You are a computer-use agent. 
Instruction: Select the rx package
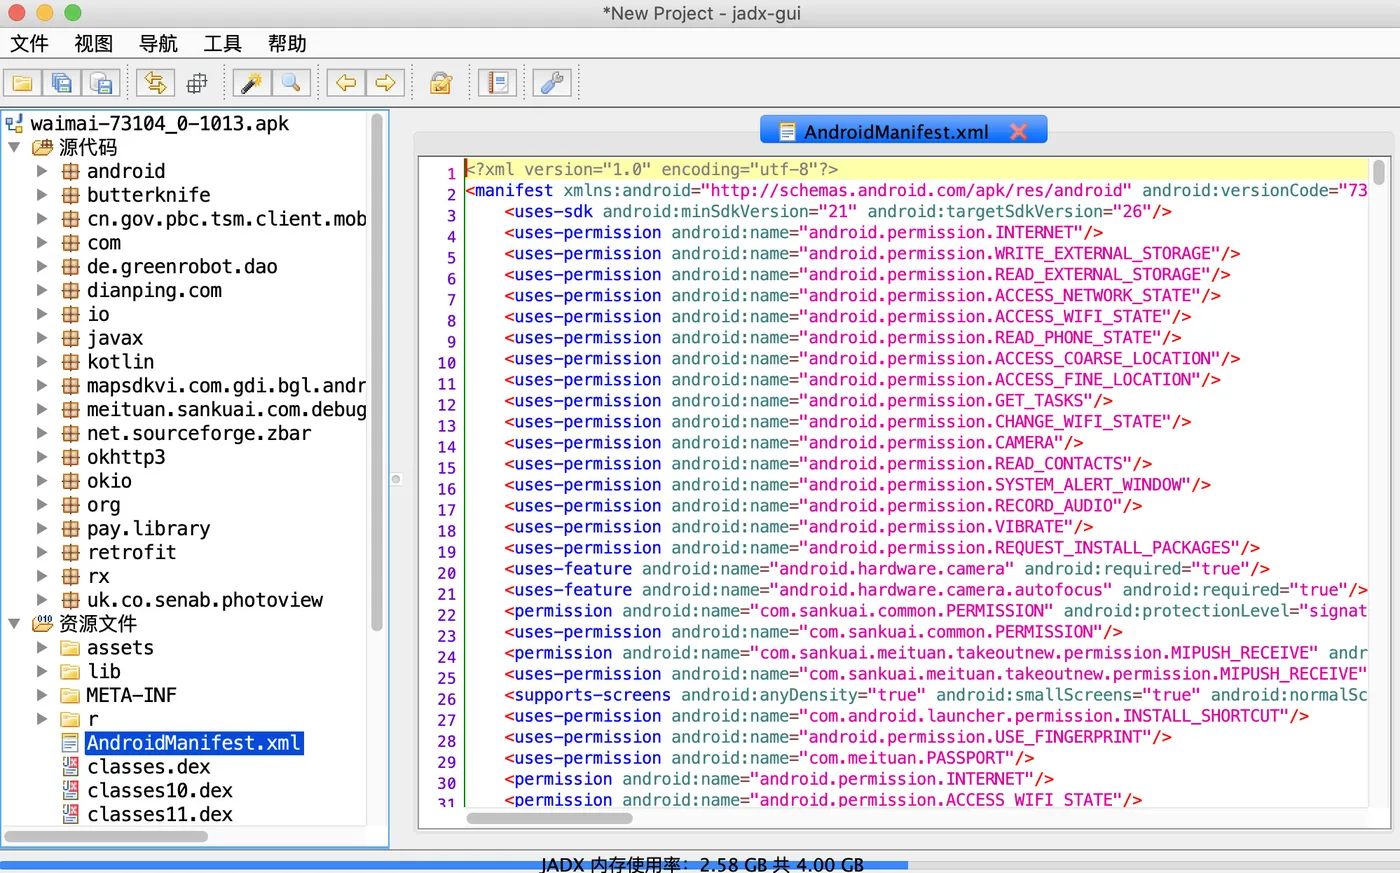tap(98, 576)
